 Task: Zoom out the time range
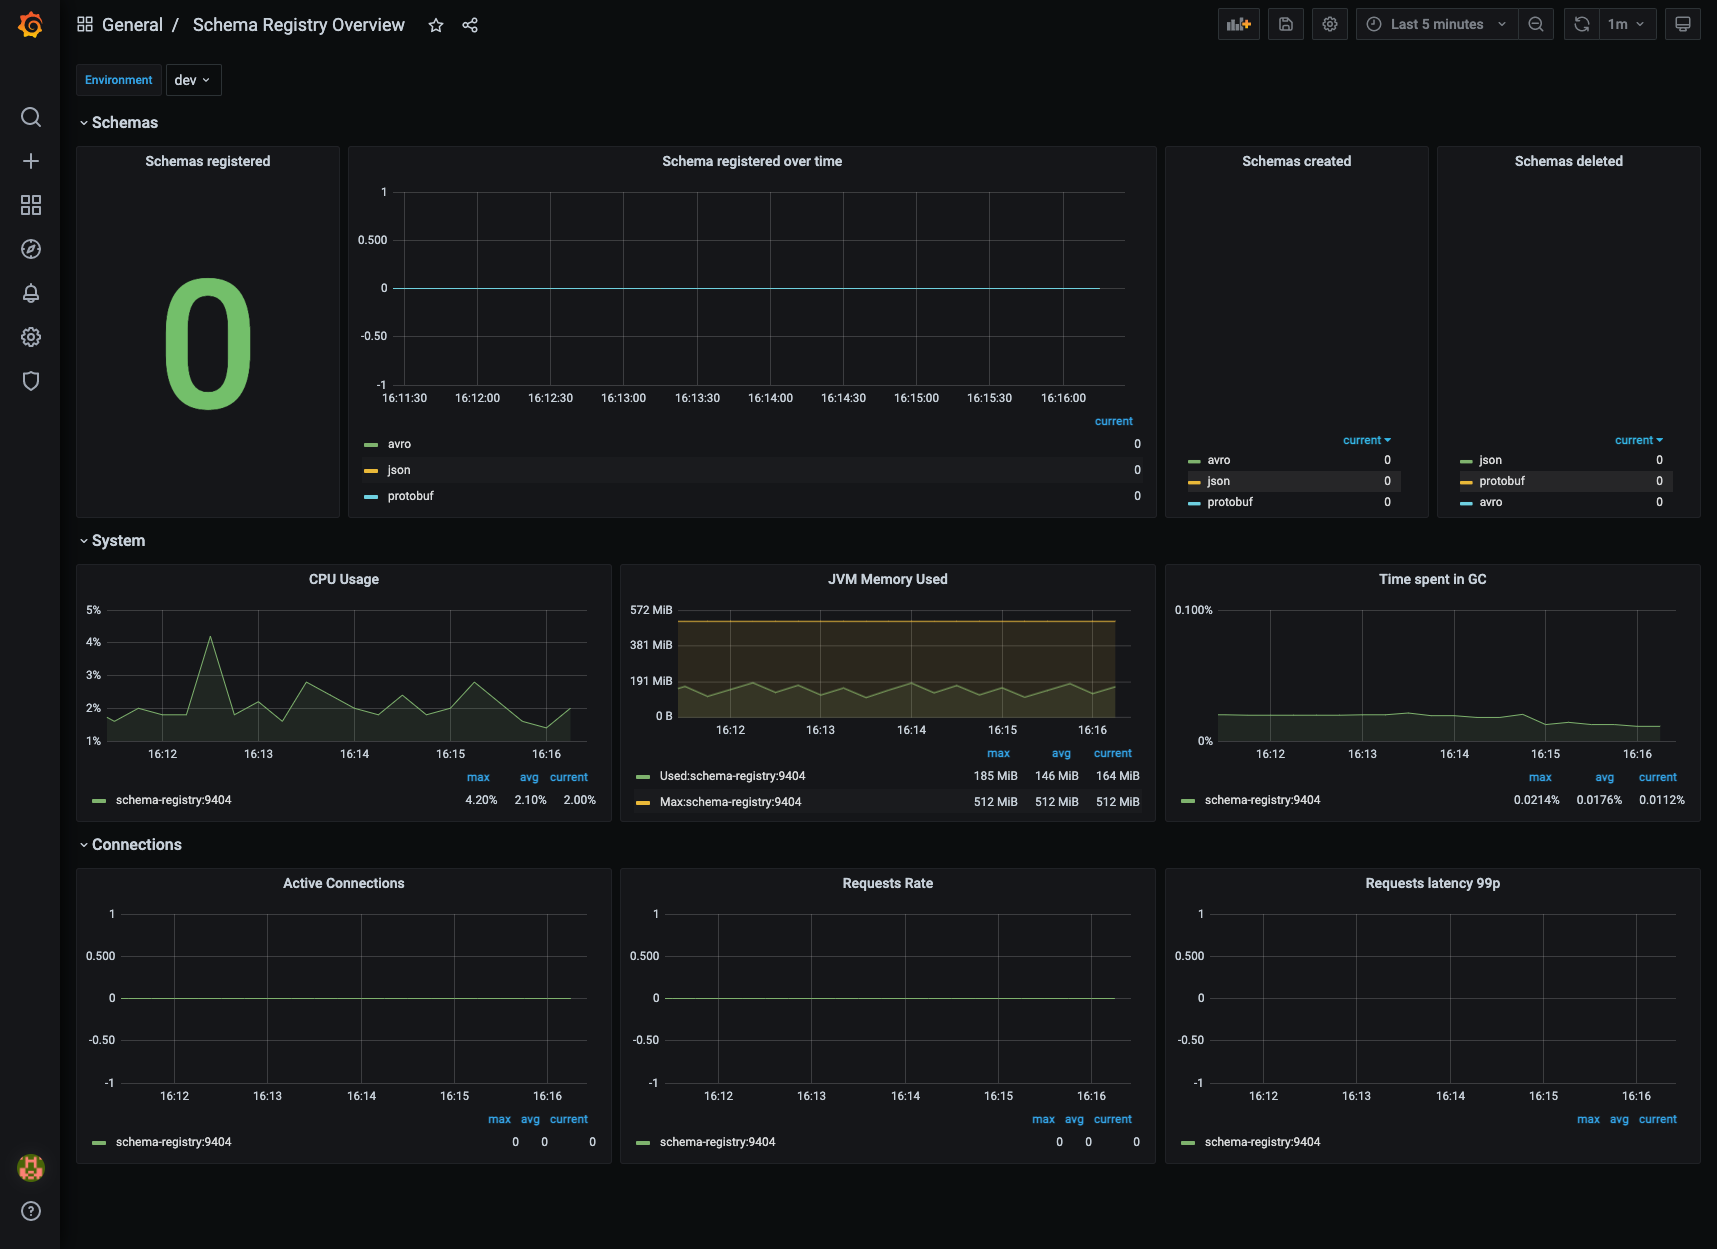(x=1536, y=24)
